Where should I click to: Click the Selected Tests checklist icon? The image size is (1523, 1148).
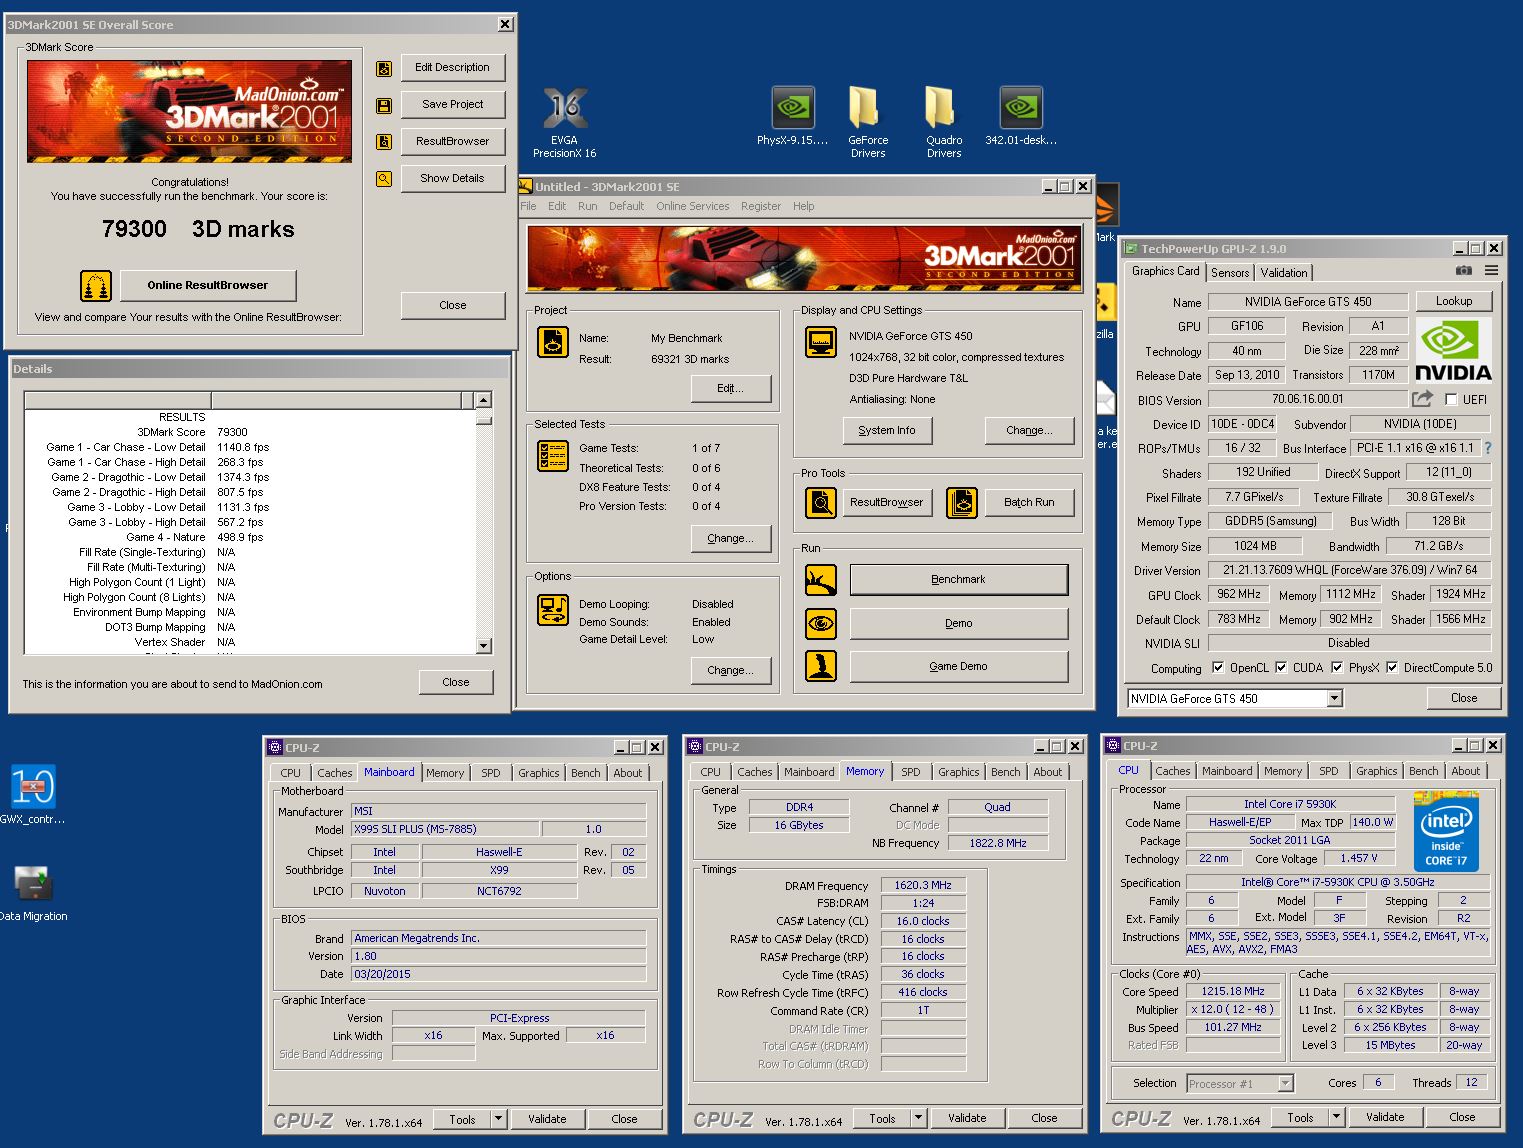[553, 456]
